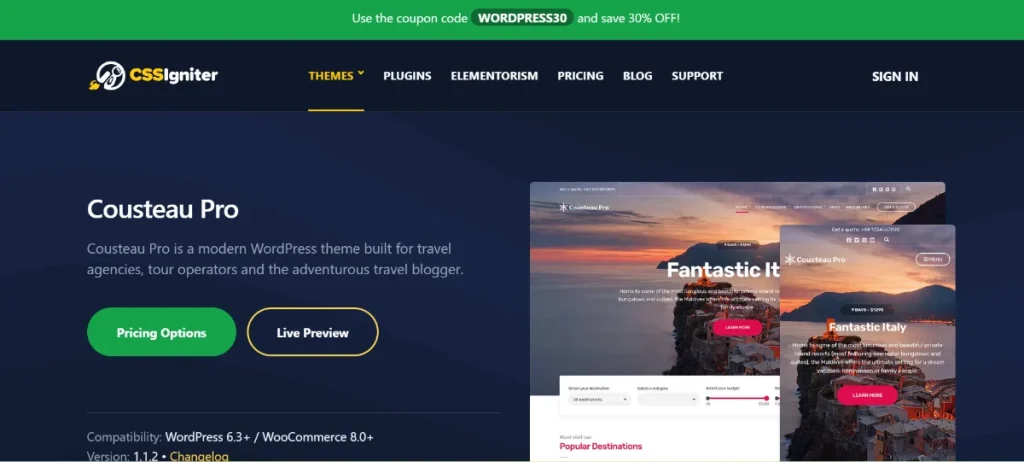Expand the Themes dropdown chevron
1024x462 pixels.
pos(360,73)
